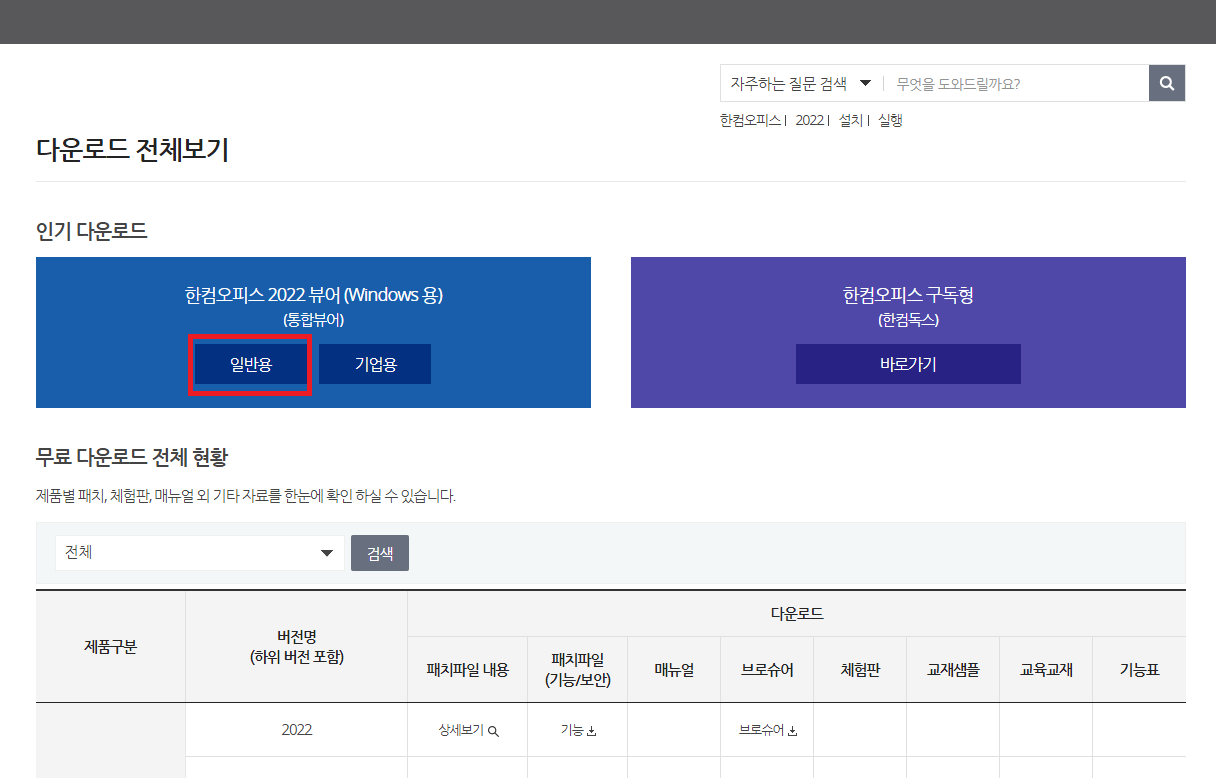This screenshot has height=778, width=1216.
Task: Open the 실행 link
Action: [888, 119]
